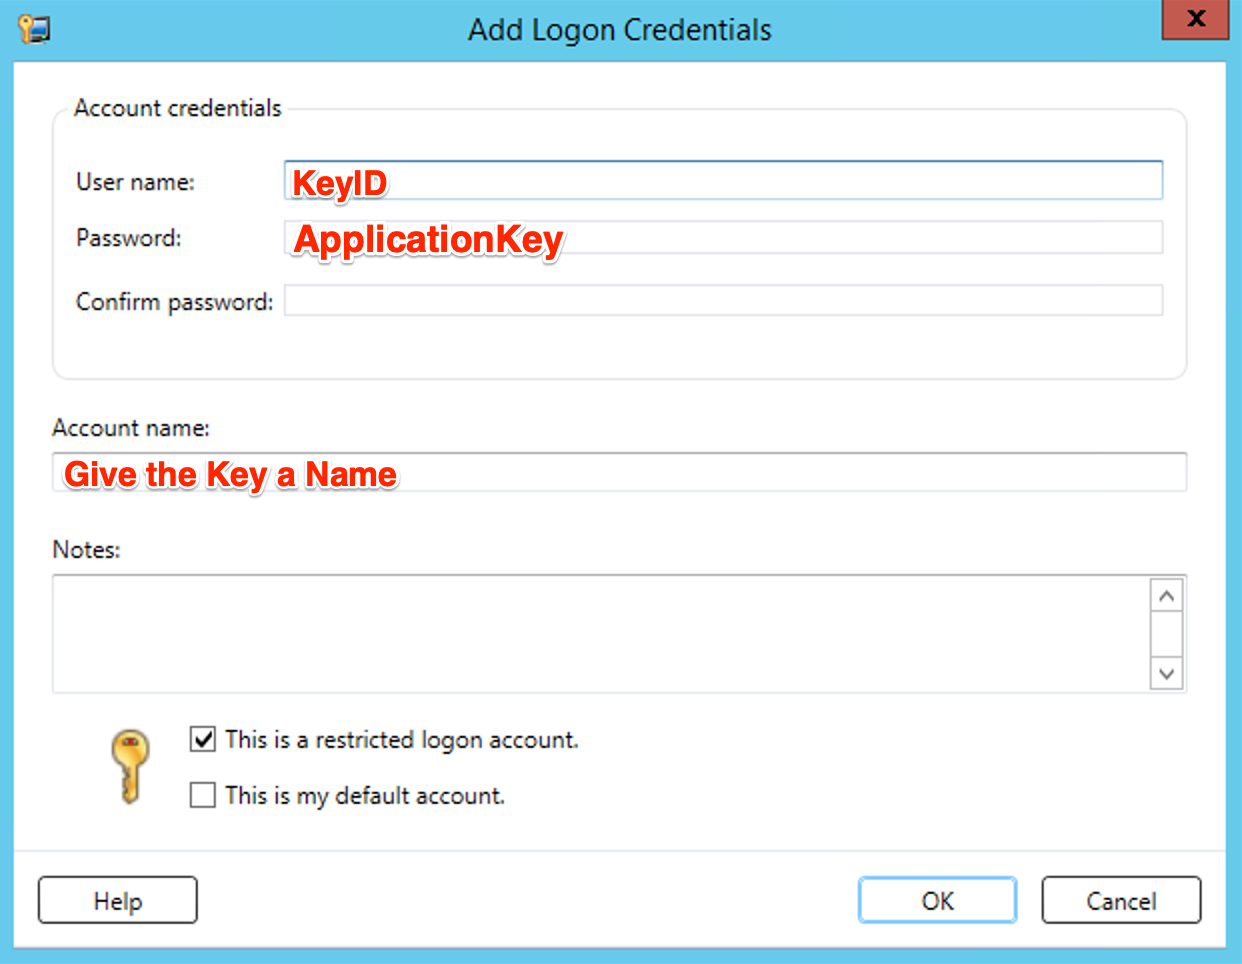Click the 'User name:' label
1242x964 pixels.
pyautogui.click(x=135, y=182)
